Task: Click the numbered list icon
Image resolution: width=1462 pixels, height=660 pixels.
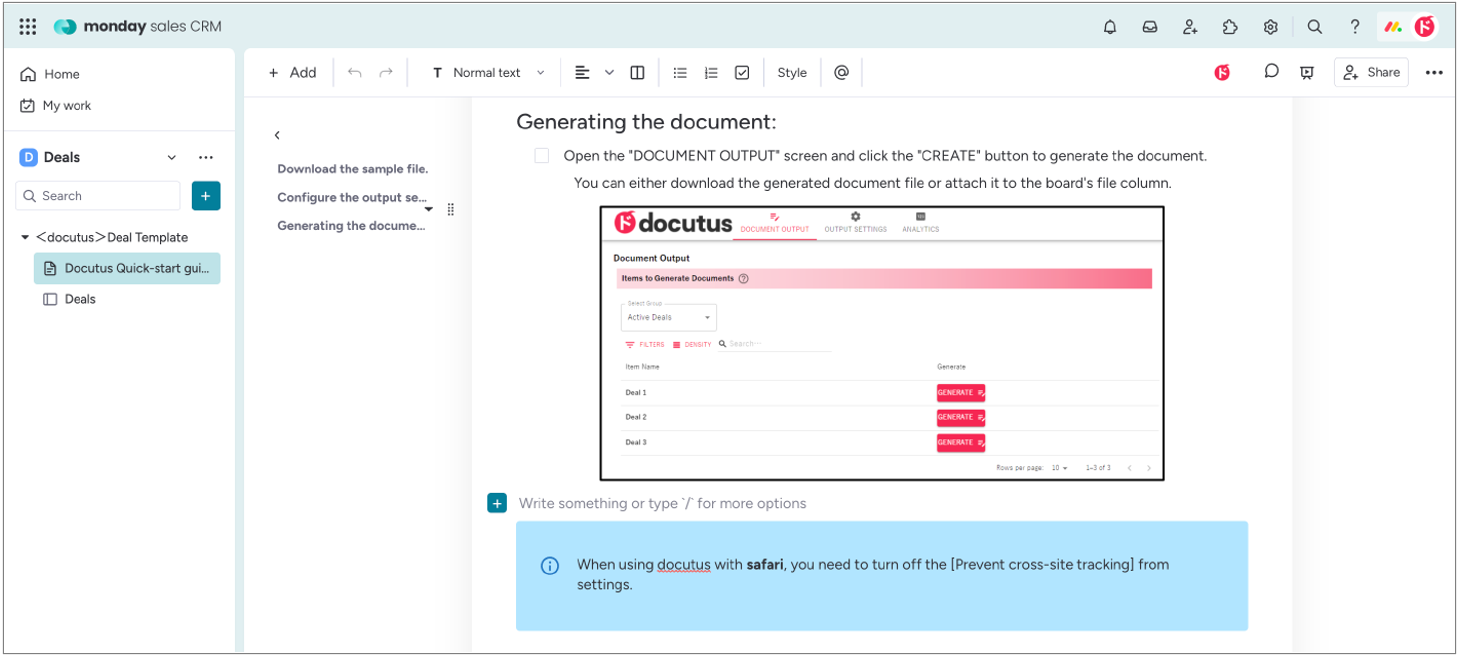Action: coord(711,73)
